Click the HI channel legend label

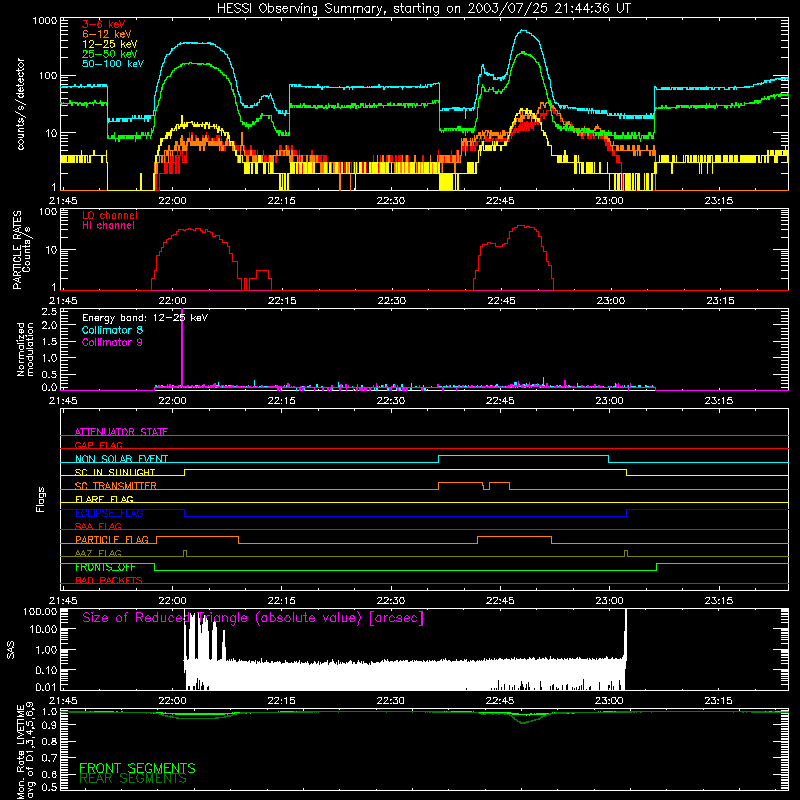(109, 226)
